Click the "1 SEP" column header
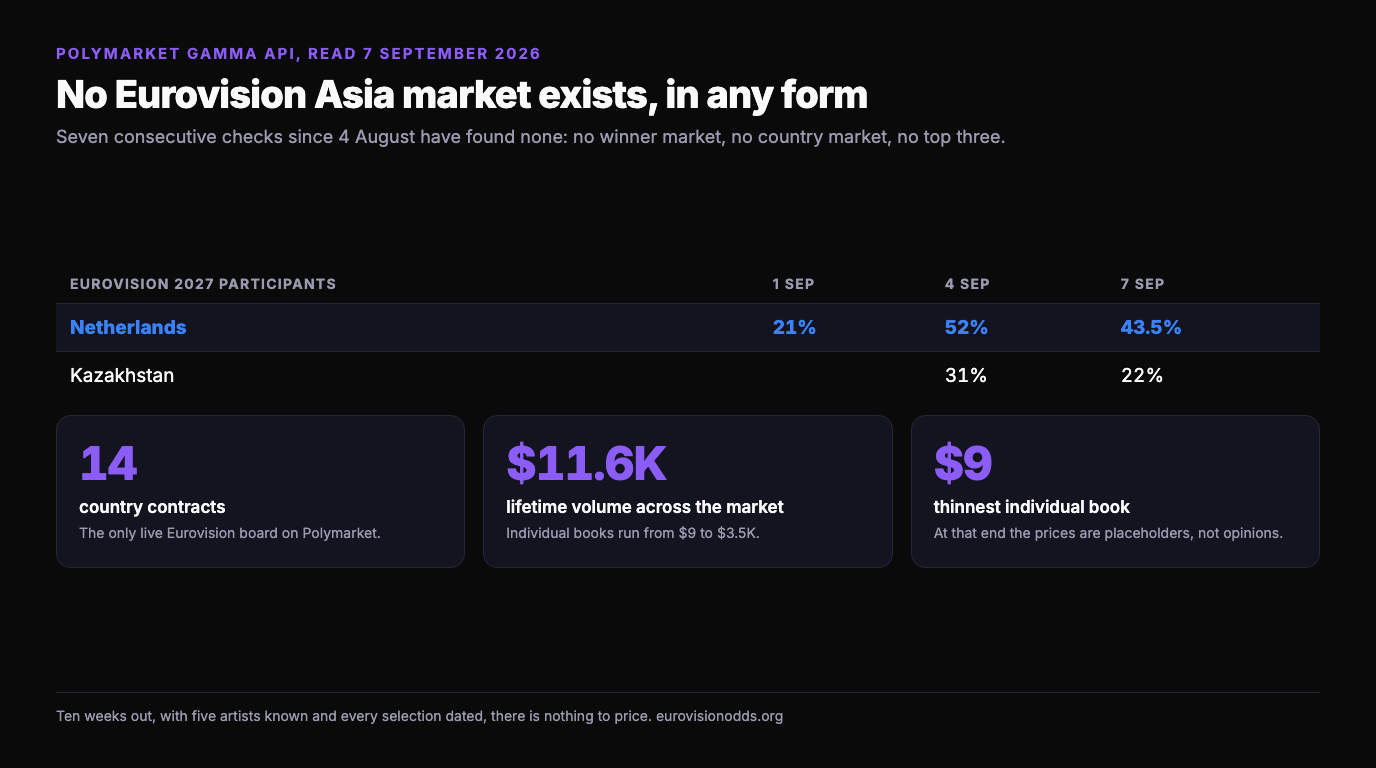The width and height of the screenshot is (1376, 768). [793, 284]
